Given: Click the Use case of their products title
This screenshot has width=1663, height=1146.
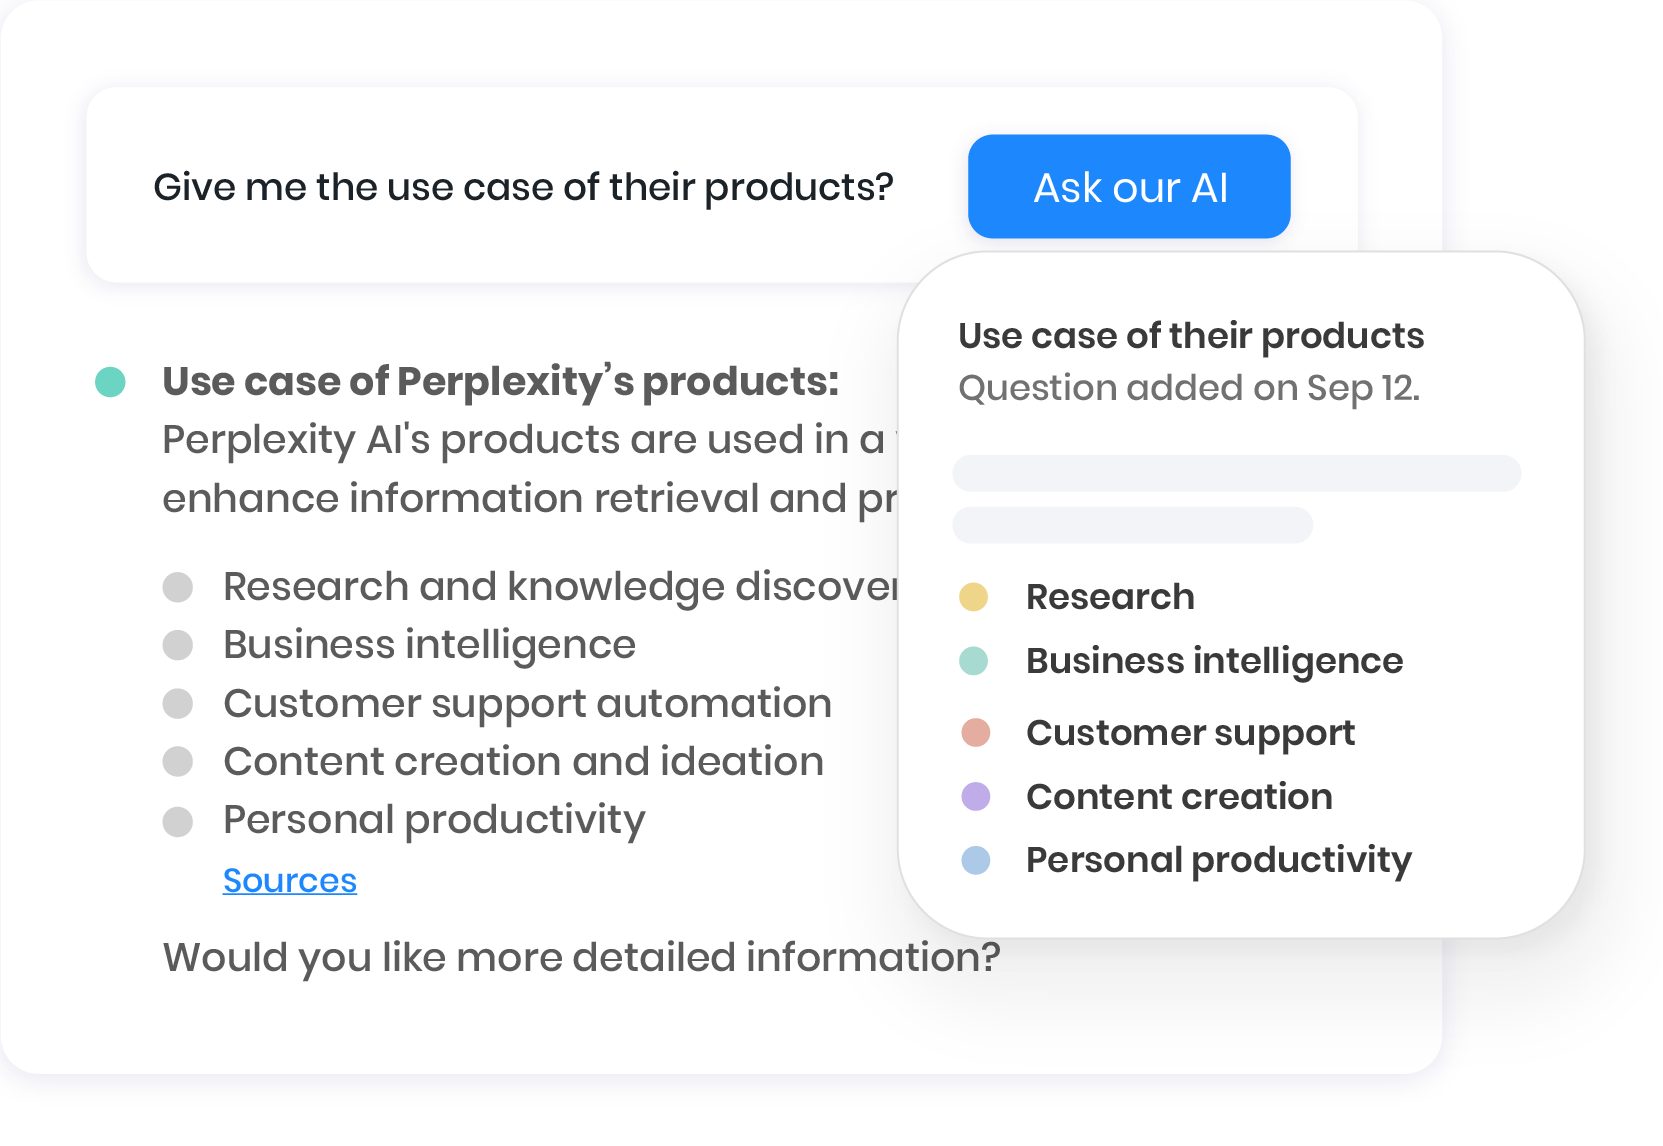Looking at the screenshot, I should point(1190,336).
